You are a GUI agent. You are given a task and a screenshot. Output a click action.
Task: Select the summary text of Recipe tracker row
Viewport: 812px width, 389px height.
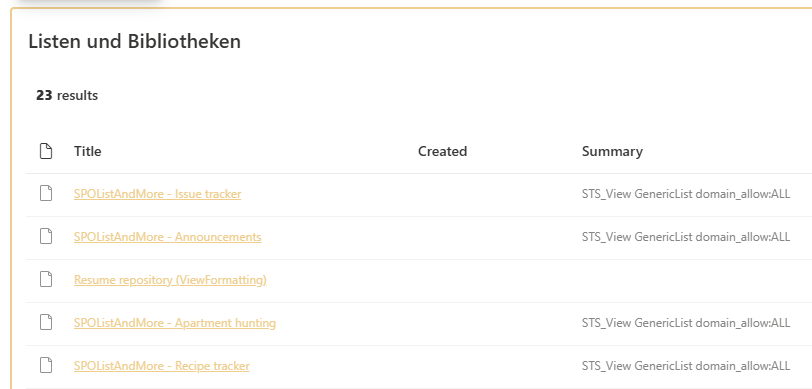[686, 366]
